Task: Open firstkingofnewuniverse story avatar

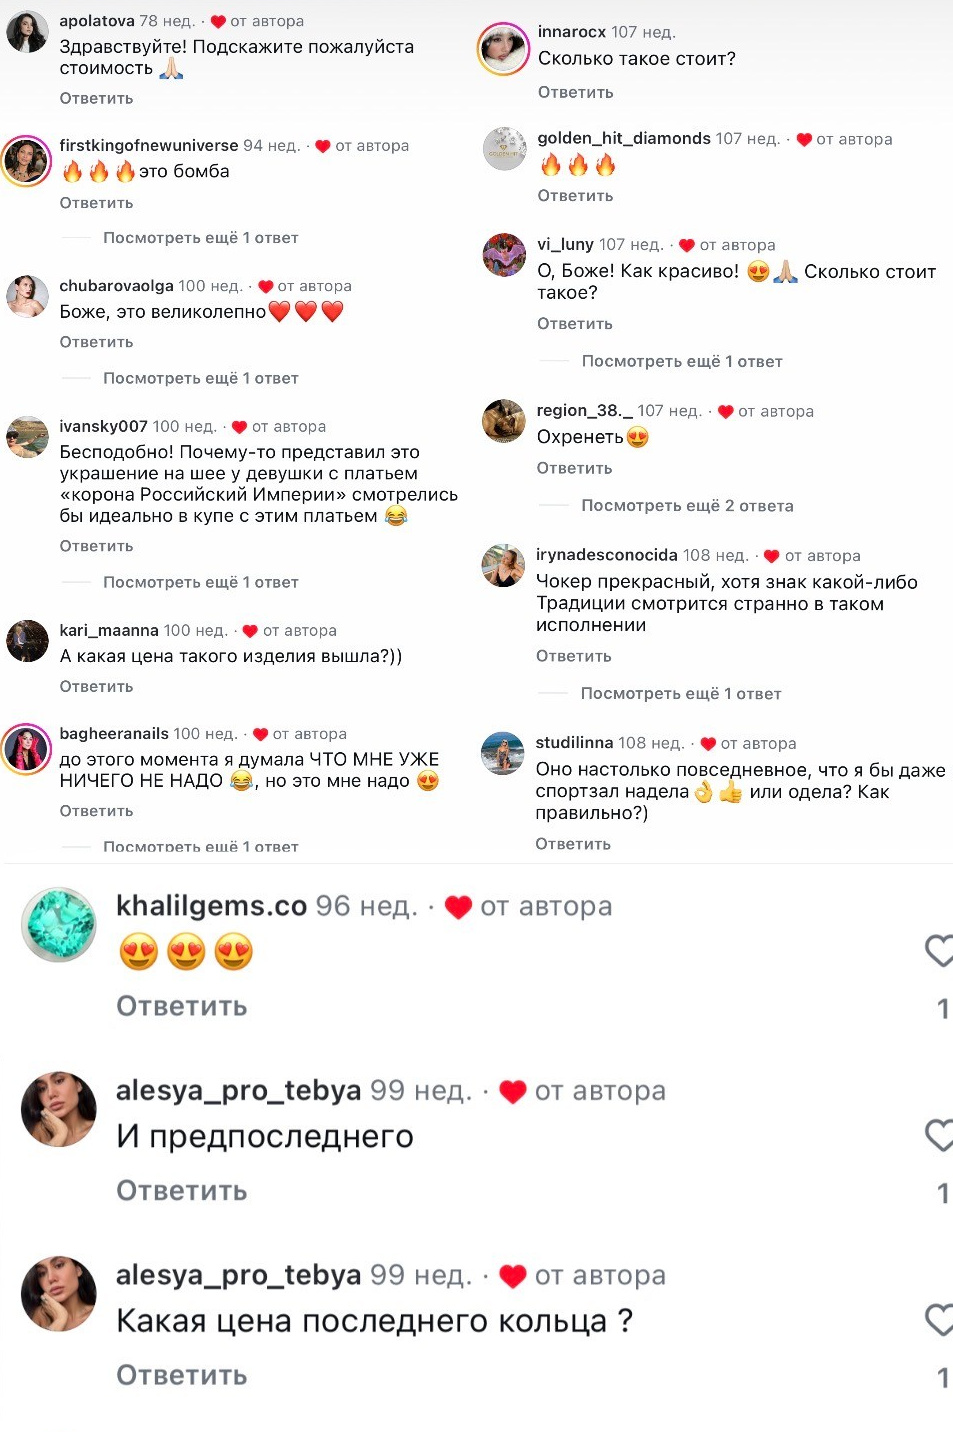Action: tap(26, 160)
